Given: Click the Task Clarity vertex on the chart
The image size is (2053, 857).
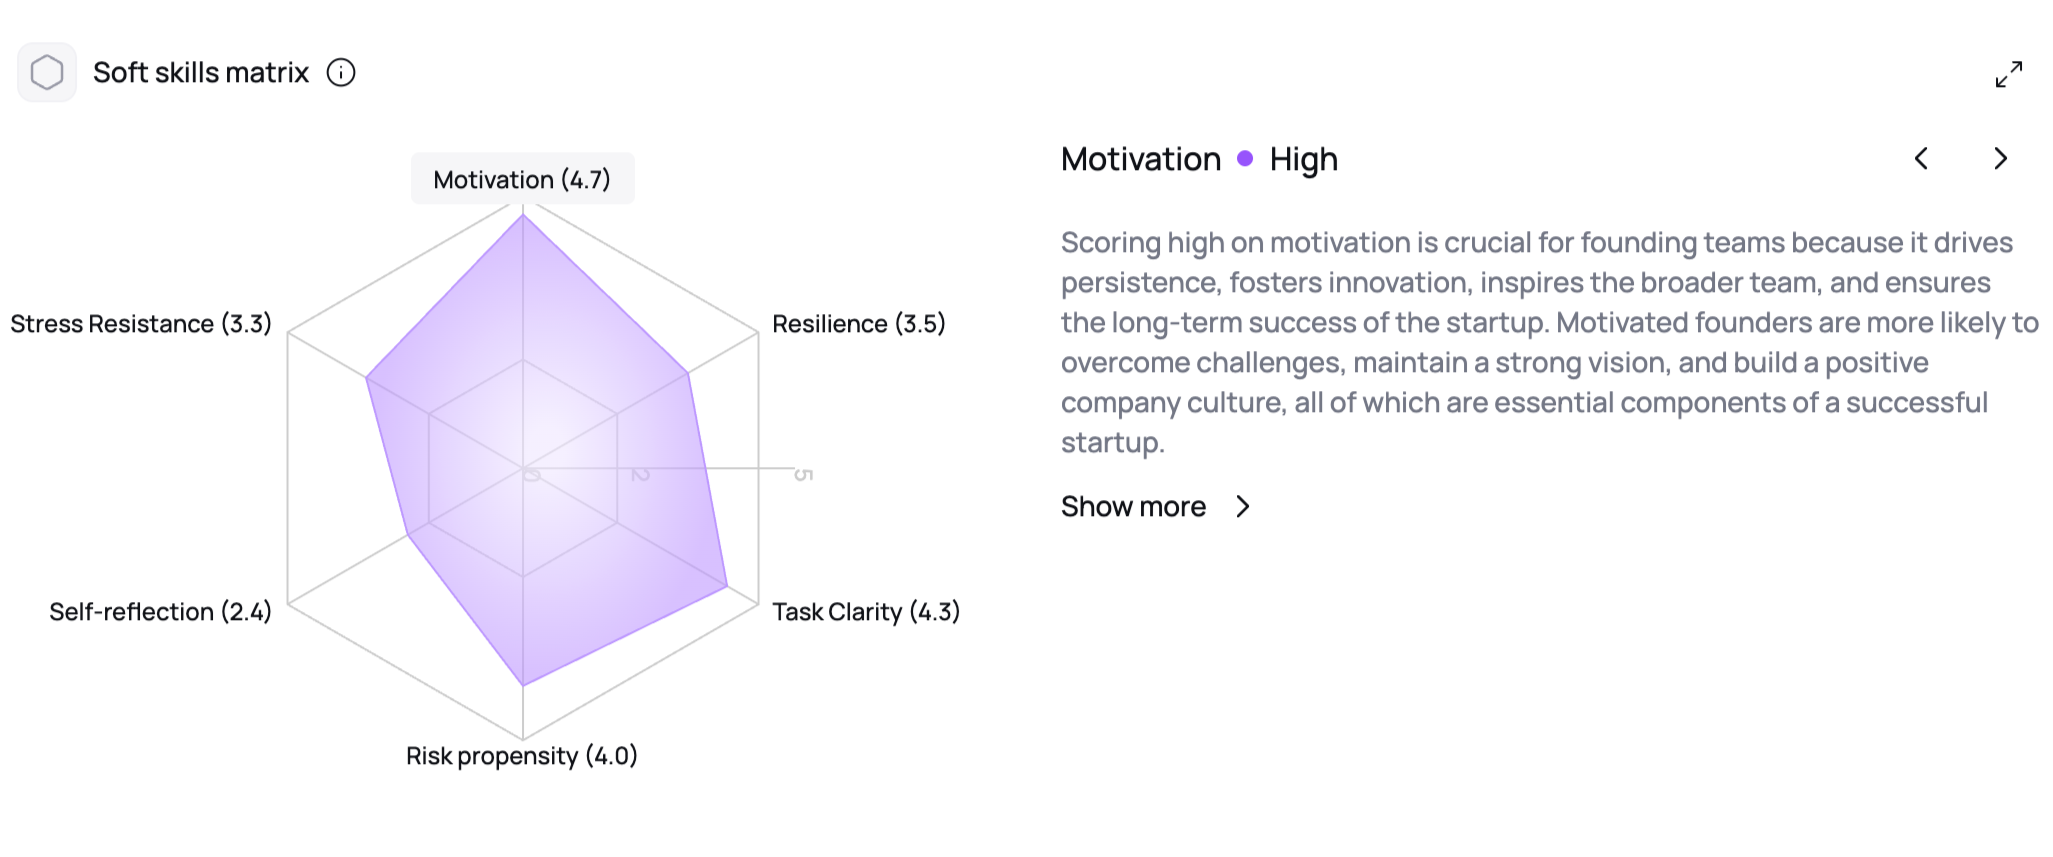Looking at the screenshot, I should click(727, 586).
